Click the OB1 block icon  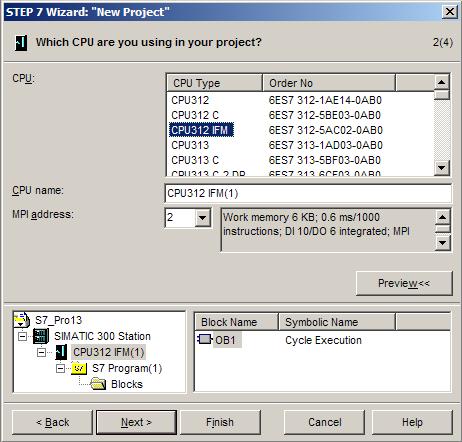pyautogui.click(x=205, y=340)
